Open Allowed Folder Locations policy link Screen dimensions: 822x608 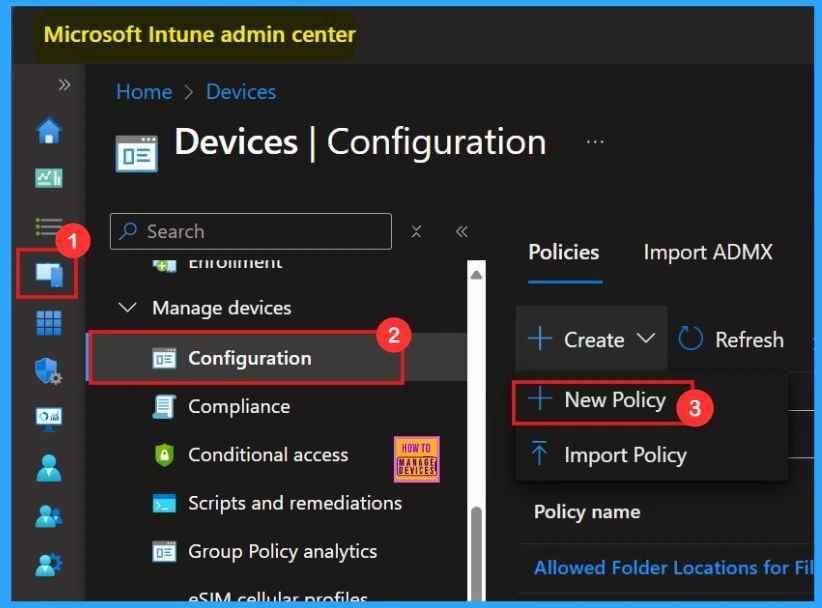click(x=674, y=568)
